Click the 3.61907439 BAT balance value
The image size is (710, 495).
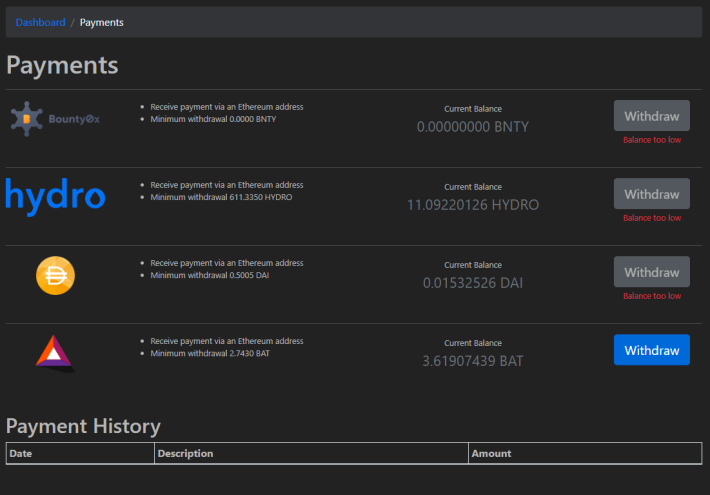click(x=473, y=361)
